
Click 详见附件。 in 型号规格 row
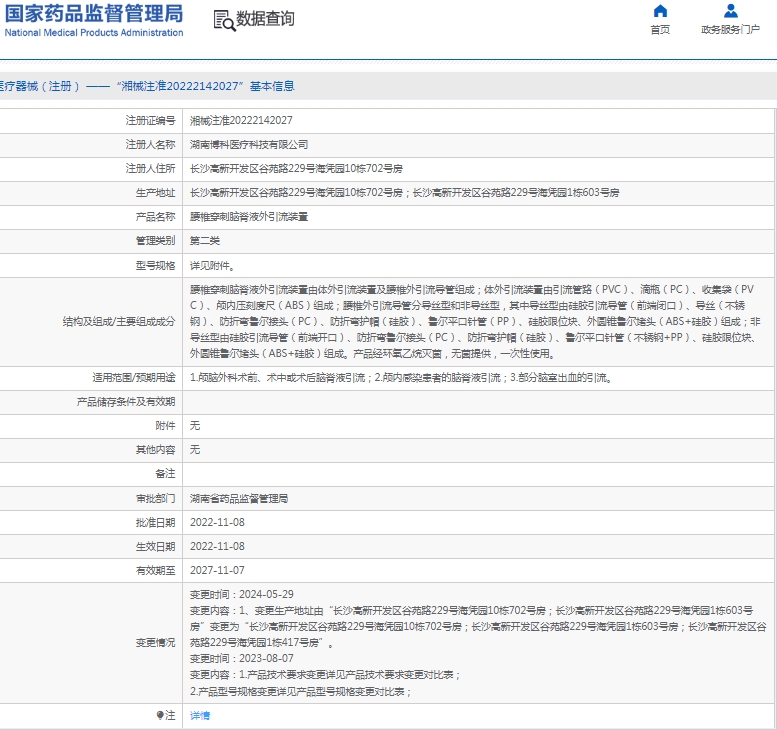[212, 266]
